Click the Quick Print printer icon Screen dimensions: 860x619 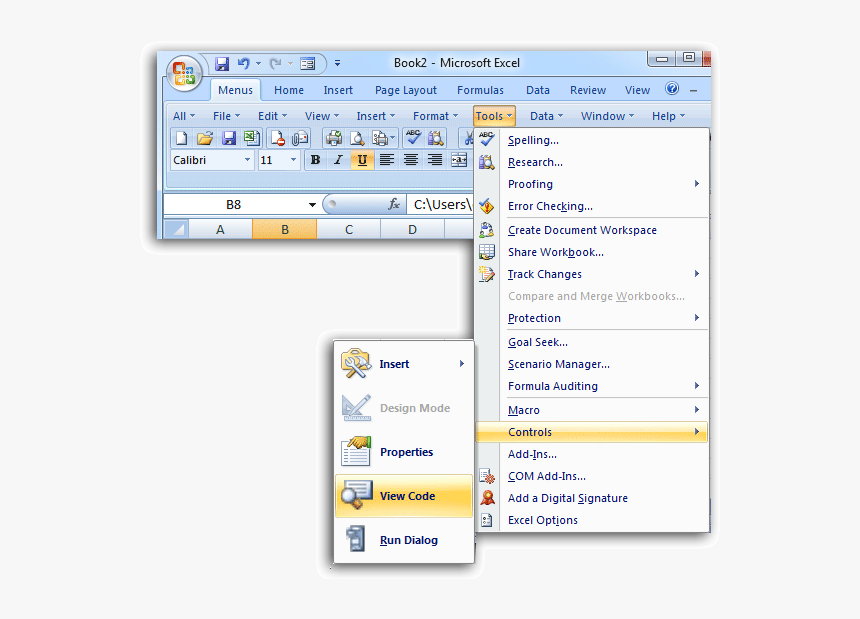(x=333, y=138)
